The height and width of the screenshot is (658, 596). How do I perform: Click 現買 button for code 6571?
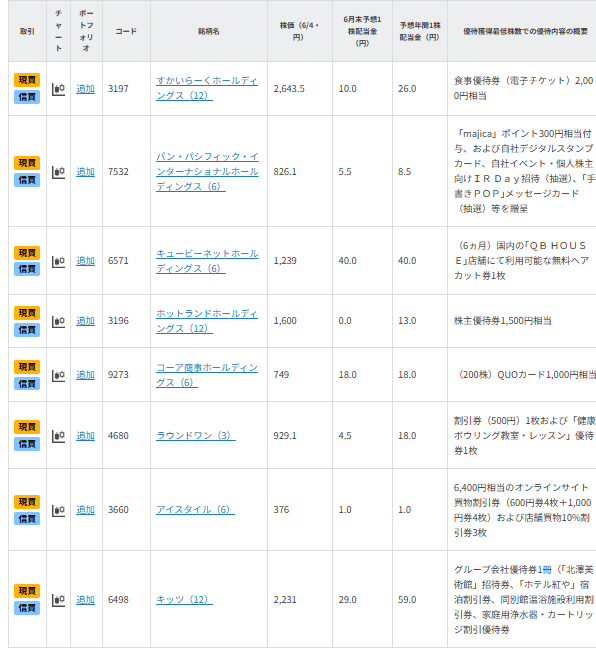27,253
